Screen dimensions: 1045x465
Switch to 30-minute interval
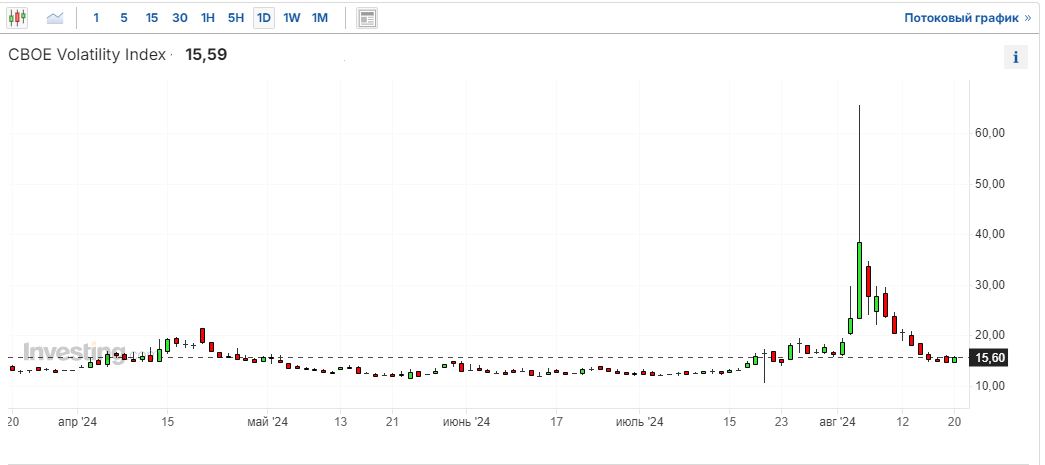tap(180, 18)
